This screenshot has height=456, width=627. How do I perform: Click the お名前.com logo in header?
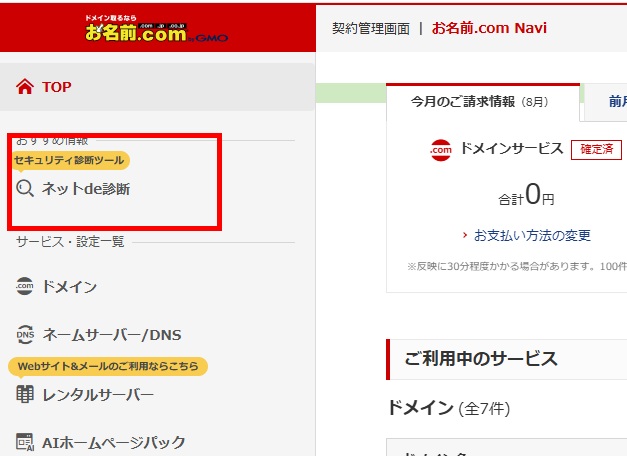(x=156, y=29)
